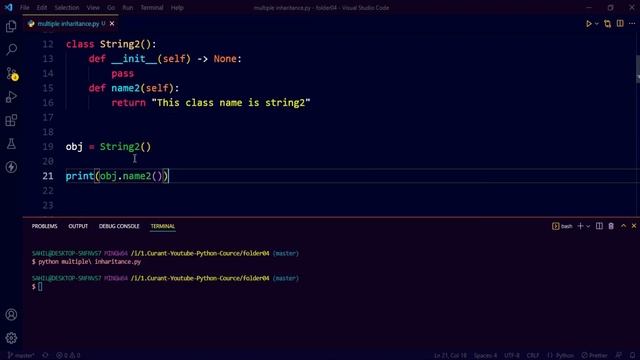Screen dimensions: 640x360
Task: Create a new terminal with plus icon
Action: click(580, 226)
